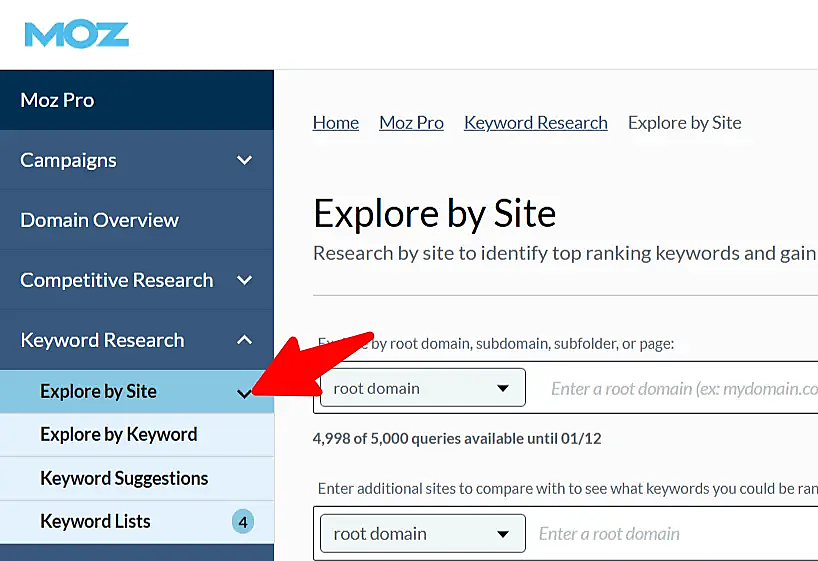Click chevron beside Explore by Site

(x=245, y=393)
